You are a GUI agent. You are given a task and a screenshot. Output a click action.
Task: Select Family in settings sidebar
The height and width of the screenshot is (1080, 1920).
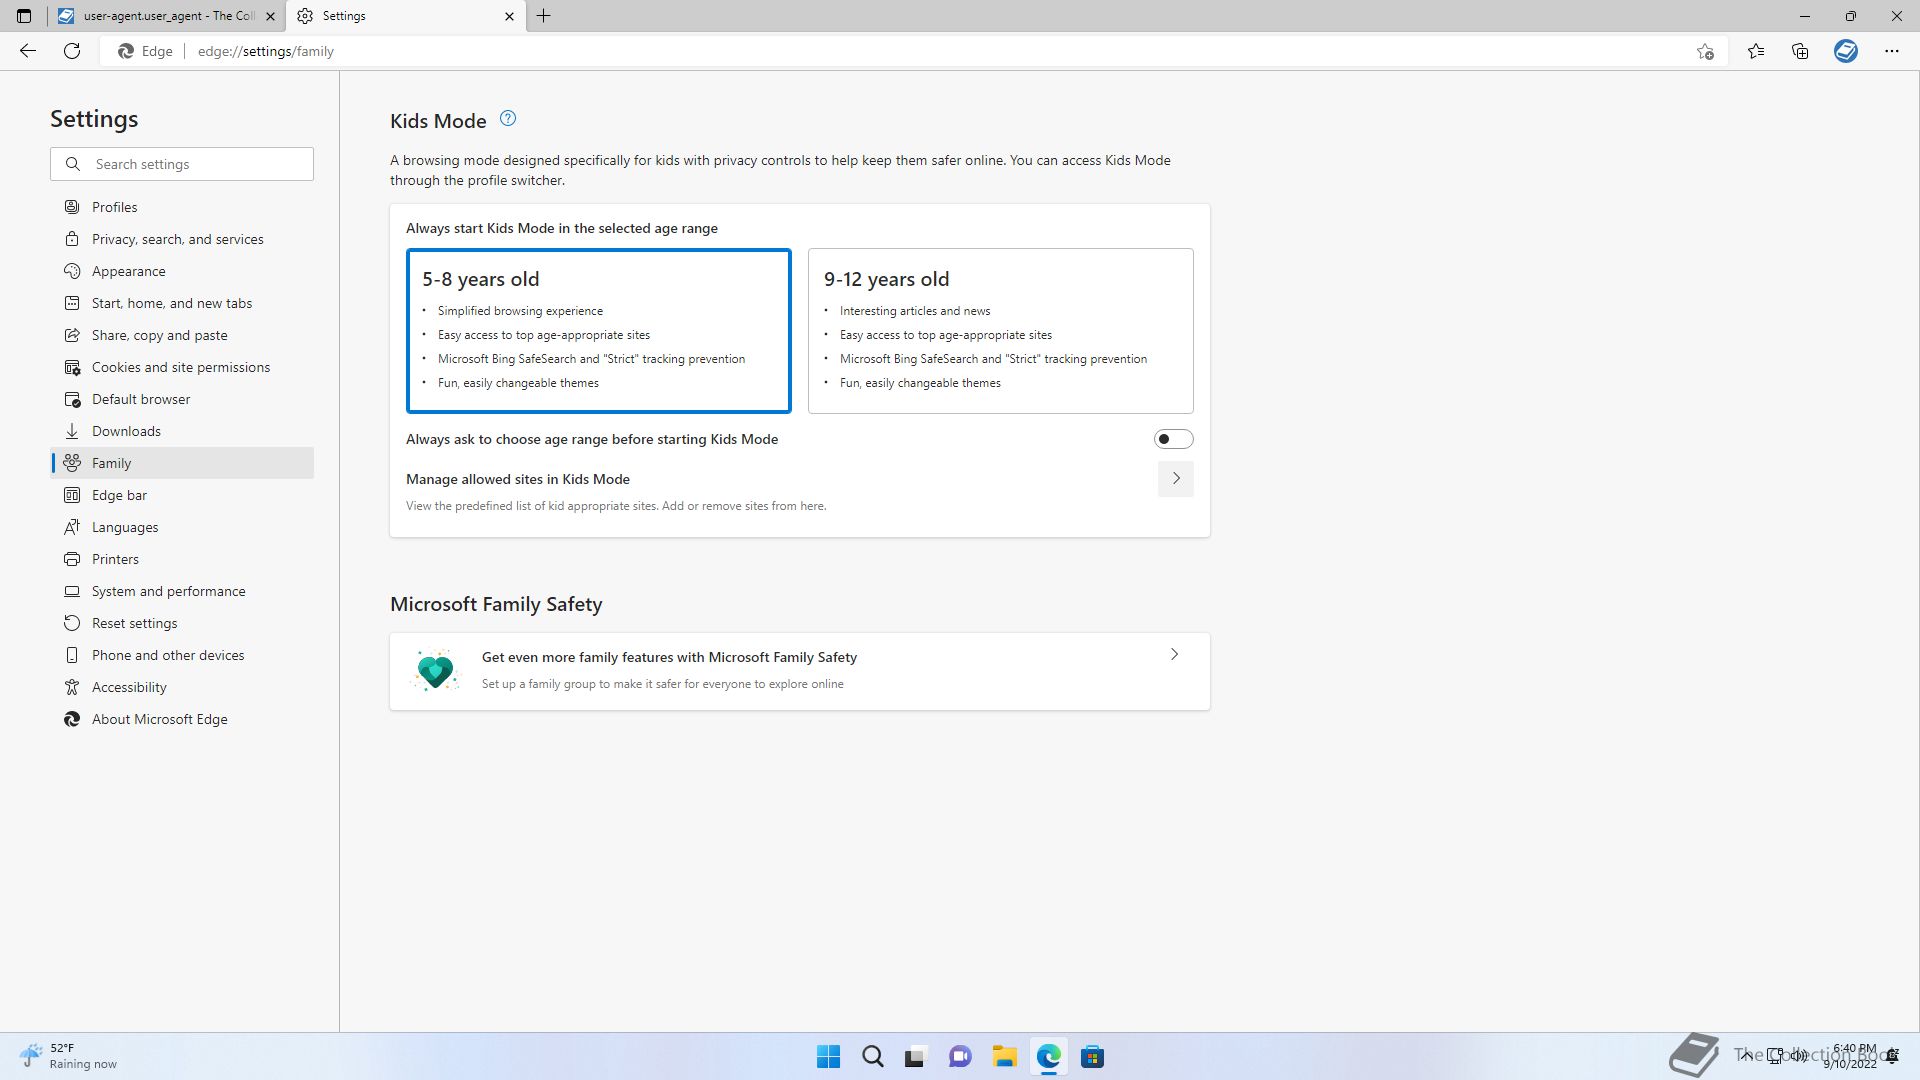click(x=182, y=463)
